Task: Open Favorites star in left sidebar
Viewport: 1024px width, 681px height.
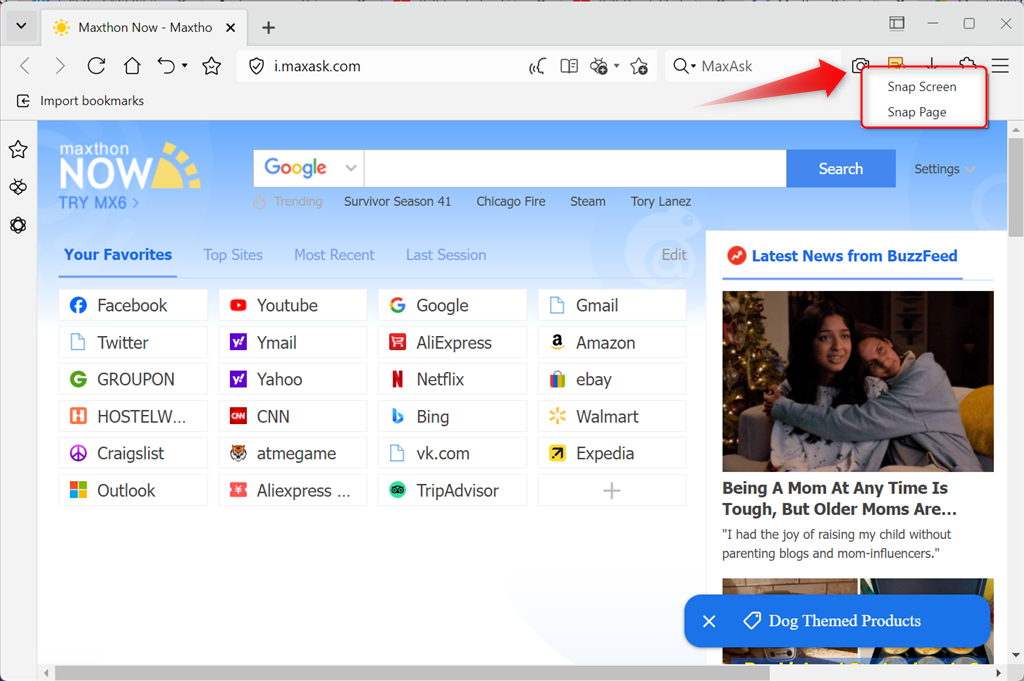Action: coord(18,150)
